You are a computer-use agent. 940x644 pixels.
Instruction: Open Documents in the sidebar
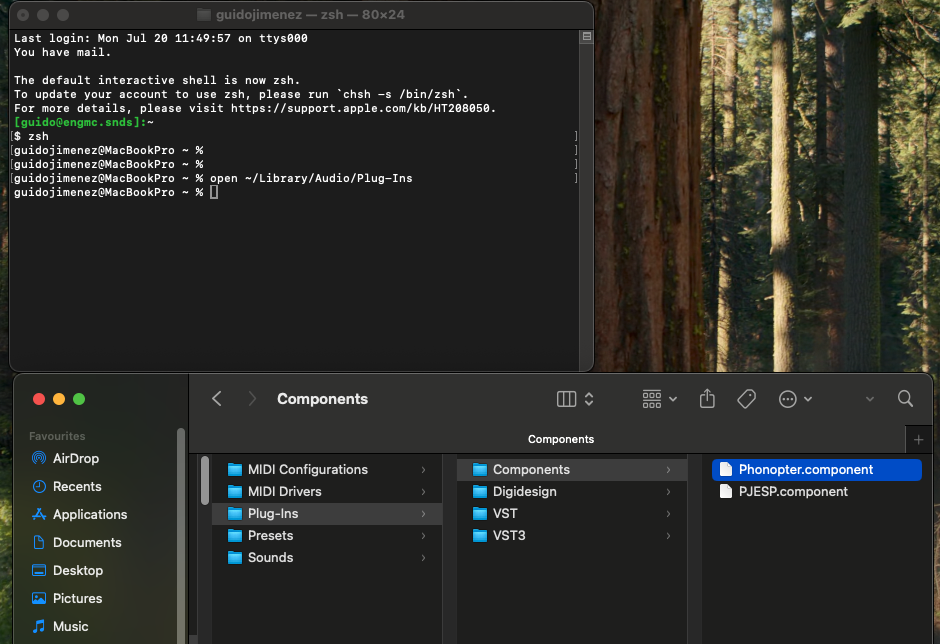pyautogui.click(x=76, y=542)
